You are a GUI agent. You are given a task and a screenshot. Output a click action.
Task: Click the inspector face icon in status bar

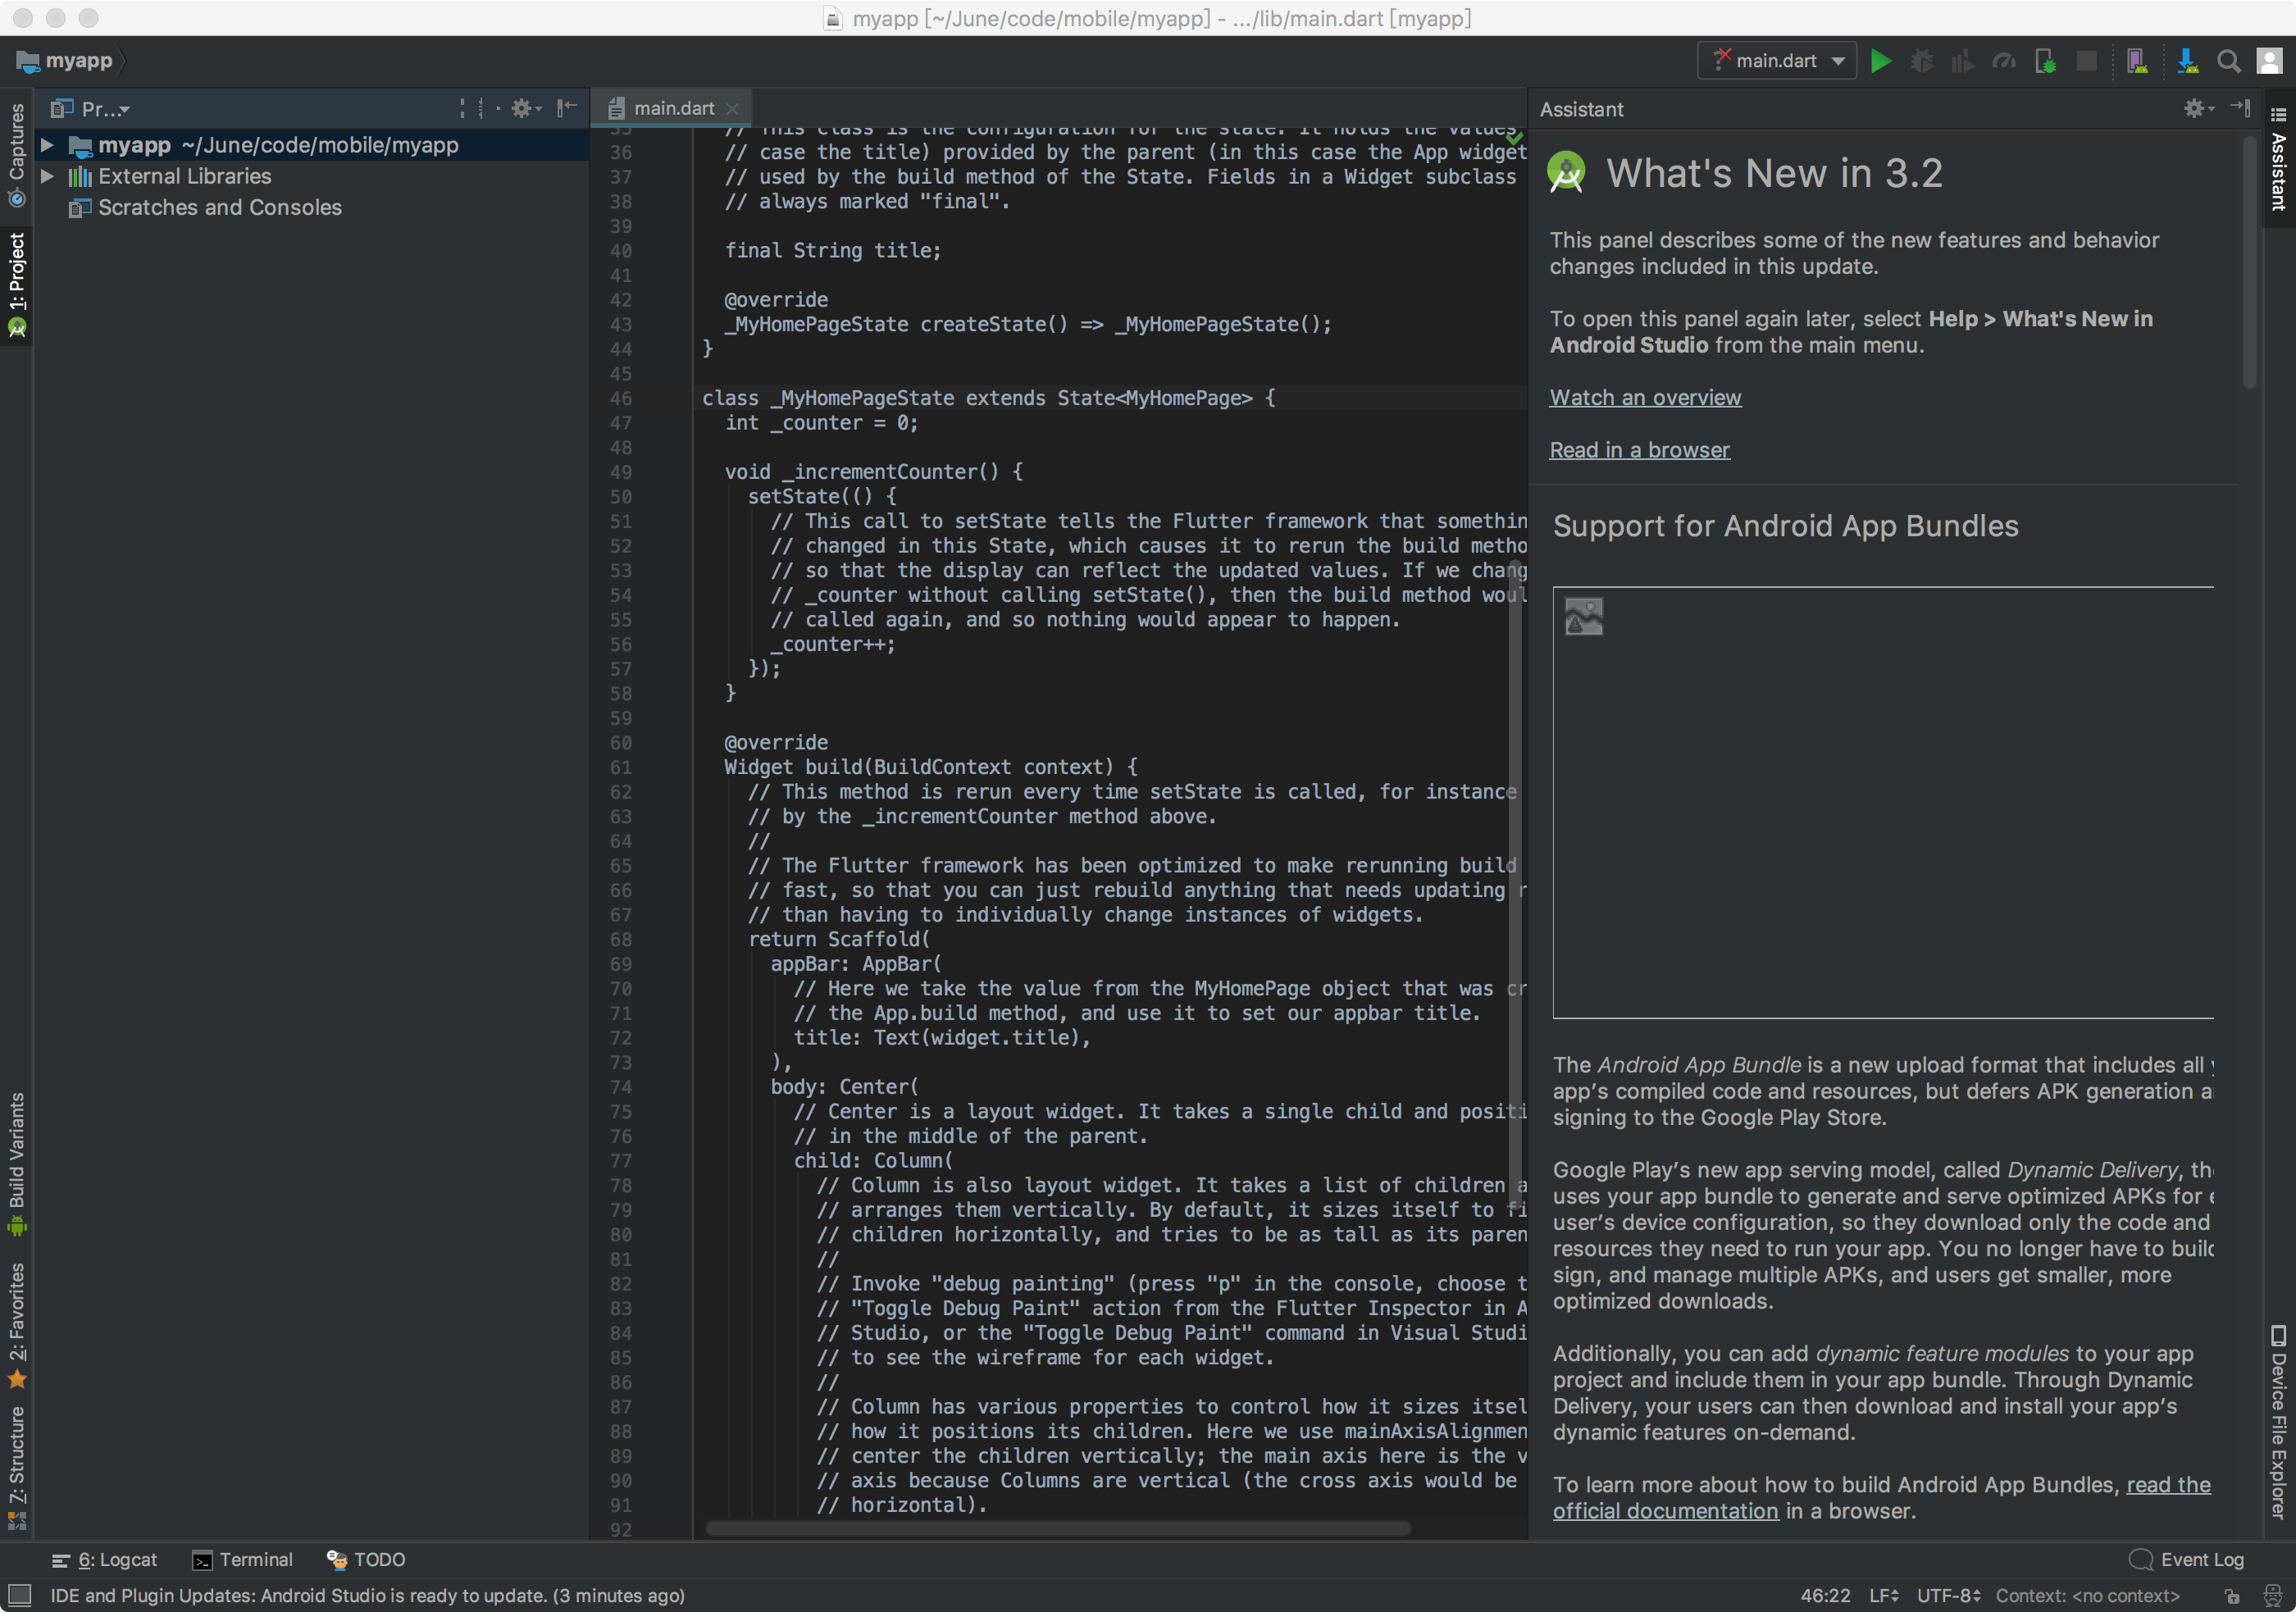[2272, 1596]
